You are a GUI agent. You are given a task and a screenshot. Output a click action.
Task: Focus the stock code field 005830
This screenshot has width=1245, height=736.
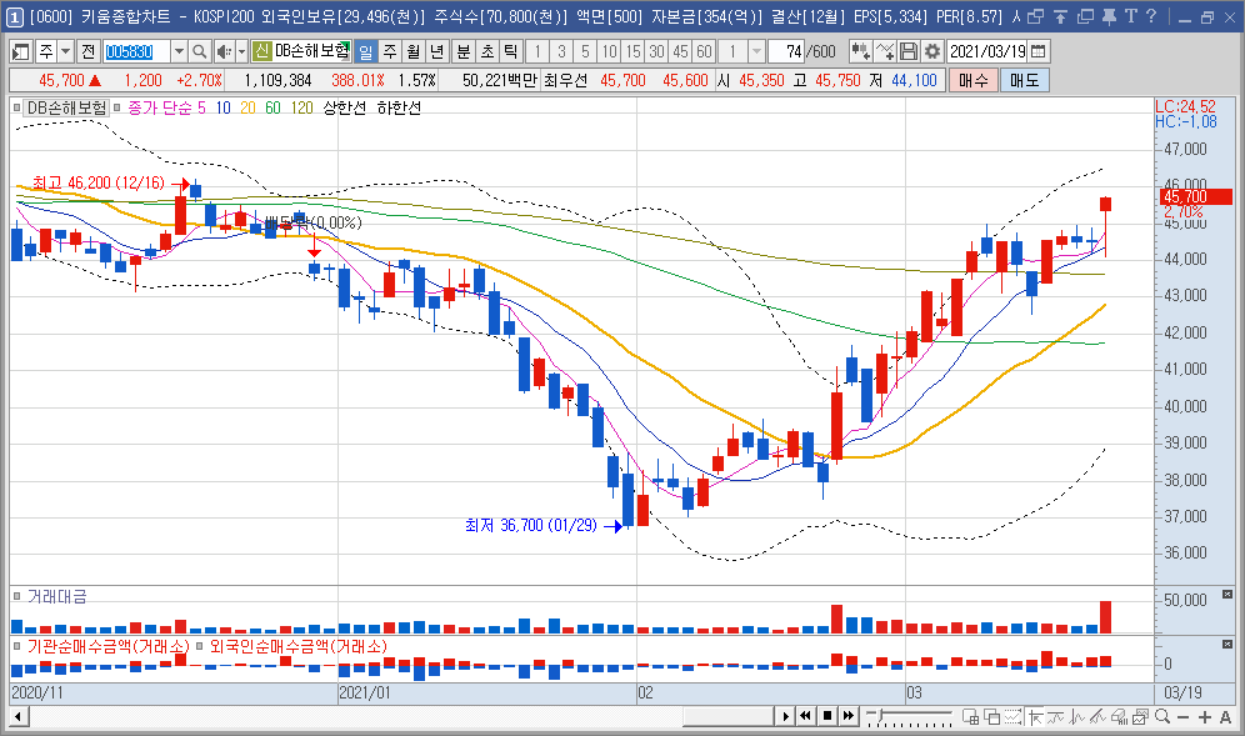click(x=137, y=51)
